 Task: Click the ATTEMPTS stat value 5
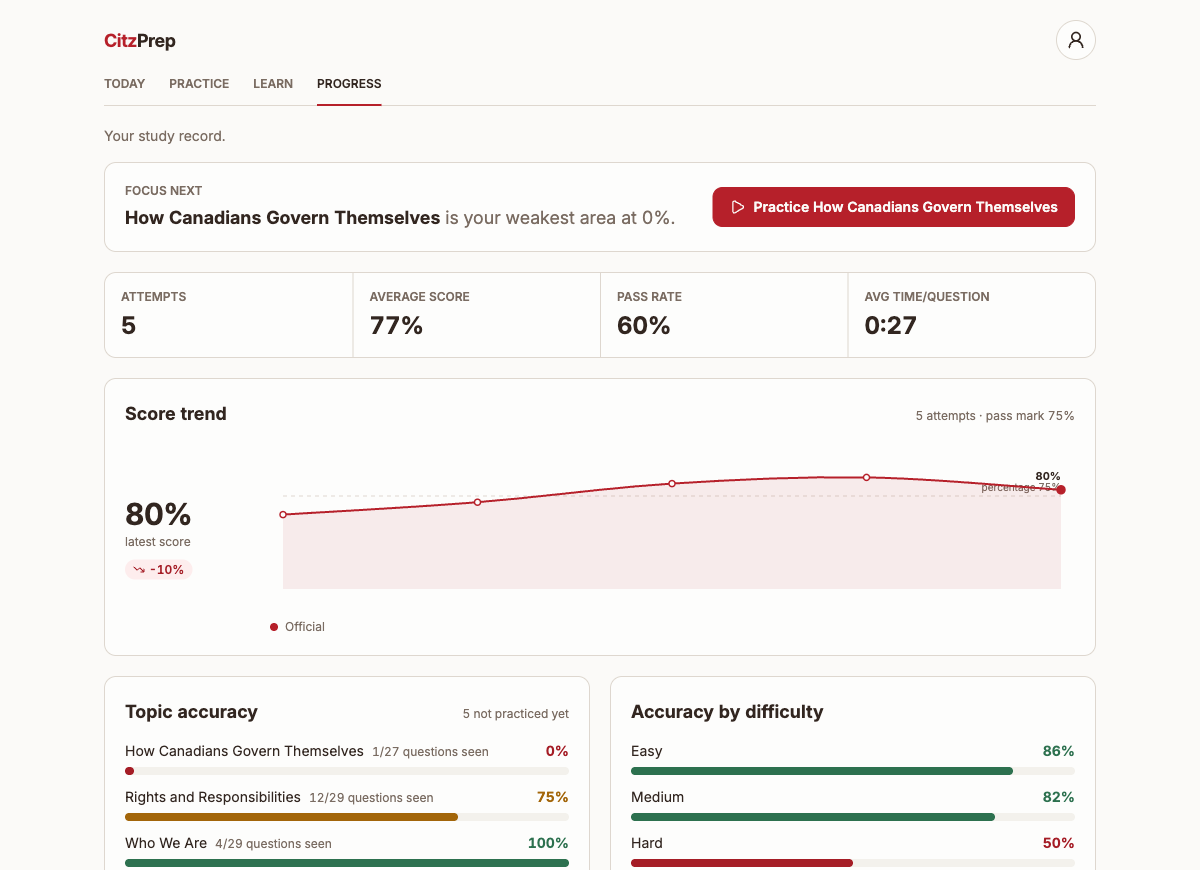[x=129, y=325]
